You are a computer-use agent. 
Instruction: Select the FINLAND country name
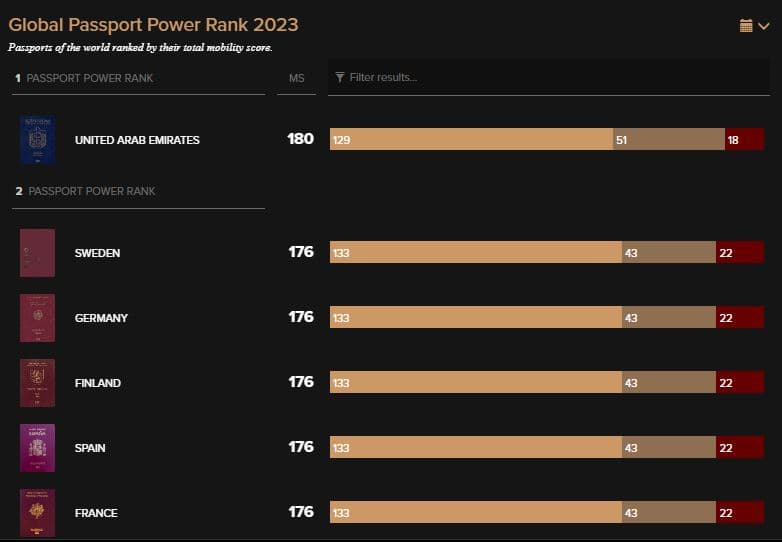point(98,383)
